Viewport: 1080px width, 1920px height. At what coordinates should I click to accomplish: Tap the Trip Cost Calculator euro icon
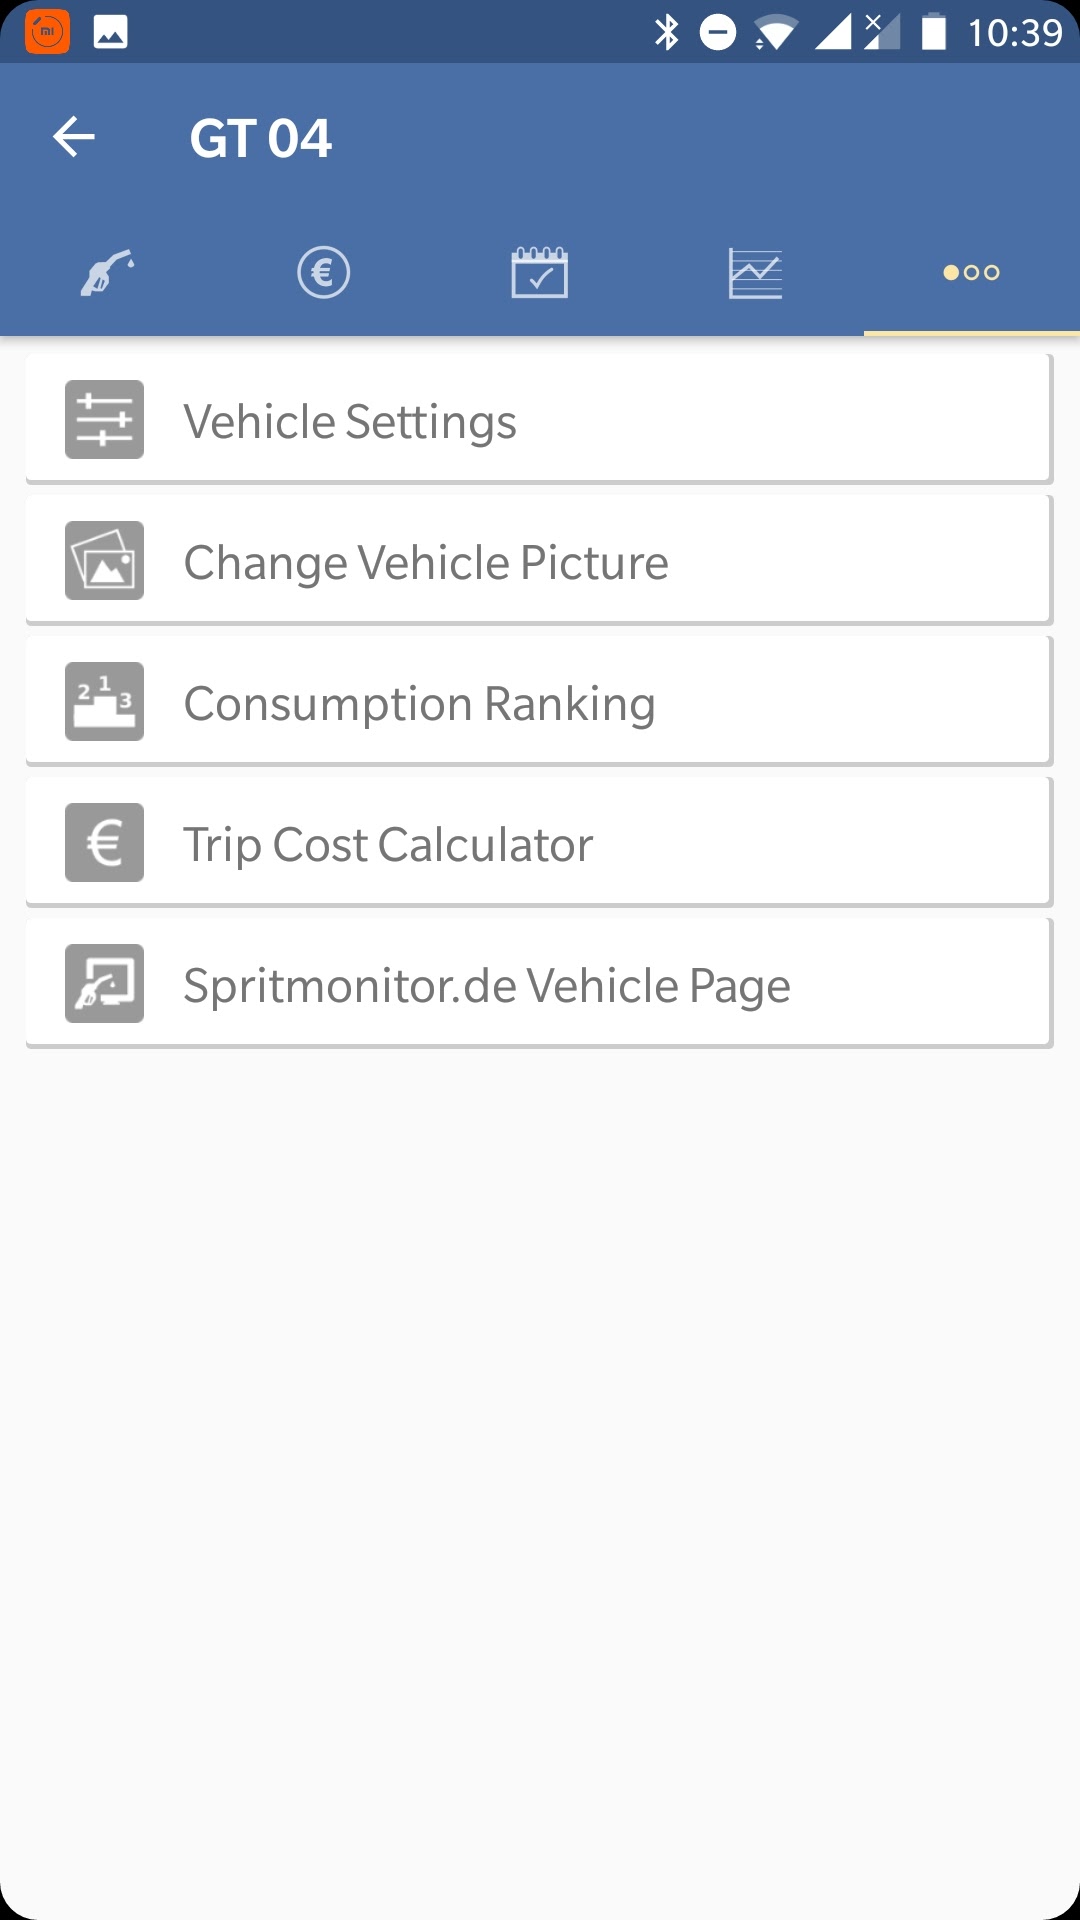[104, 843]
